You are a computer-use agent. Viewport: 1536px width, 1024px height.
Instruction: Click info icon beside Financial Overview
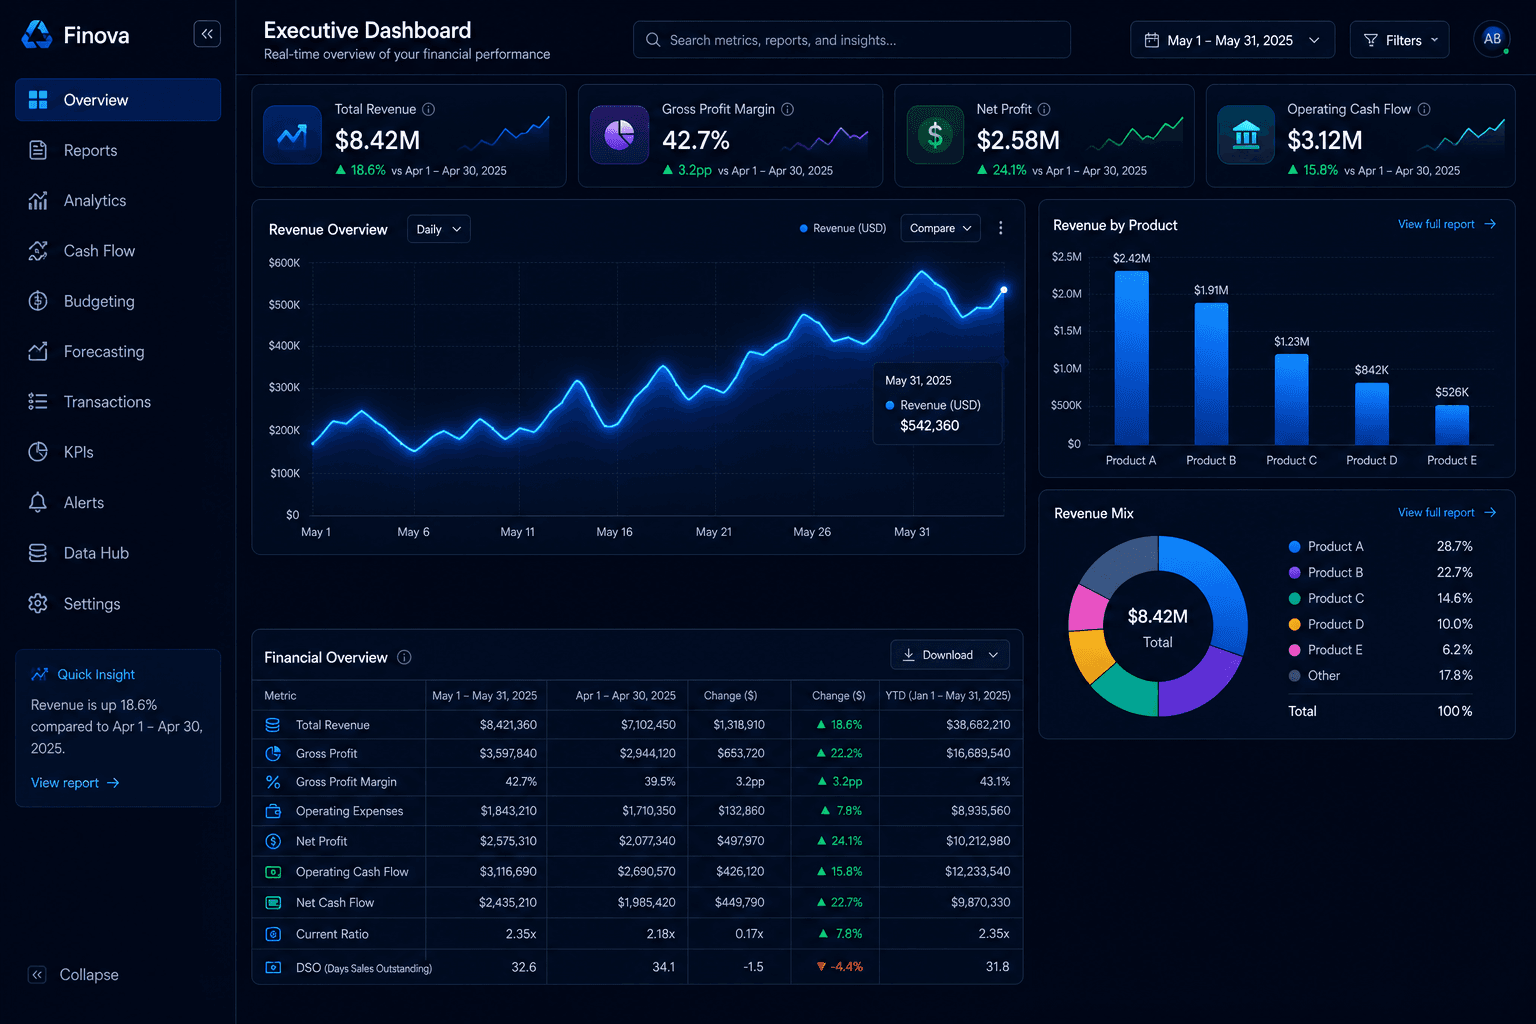coord(404,657)
